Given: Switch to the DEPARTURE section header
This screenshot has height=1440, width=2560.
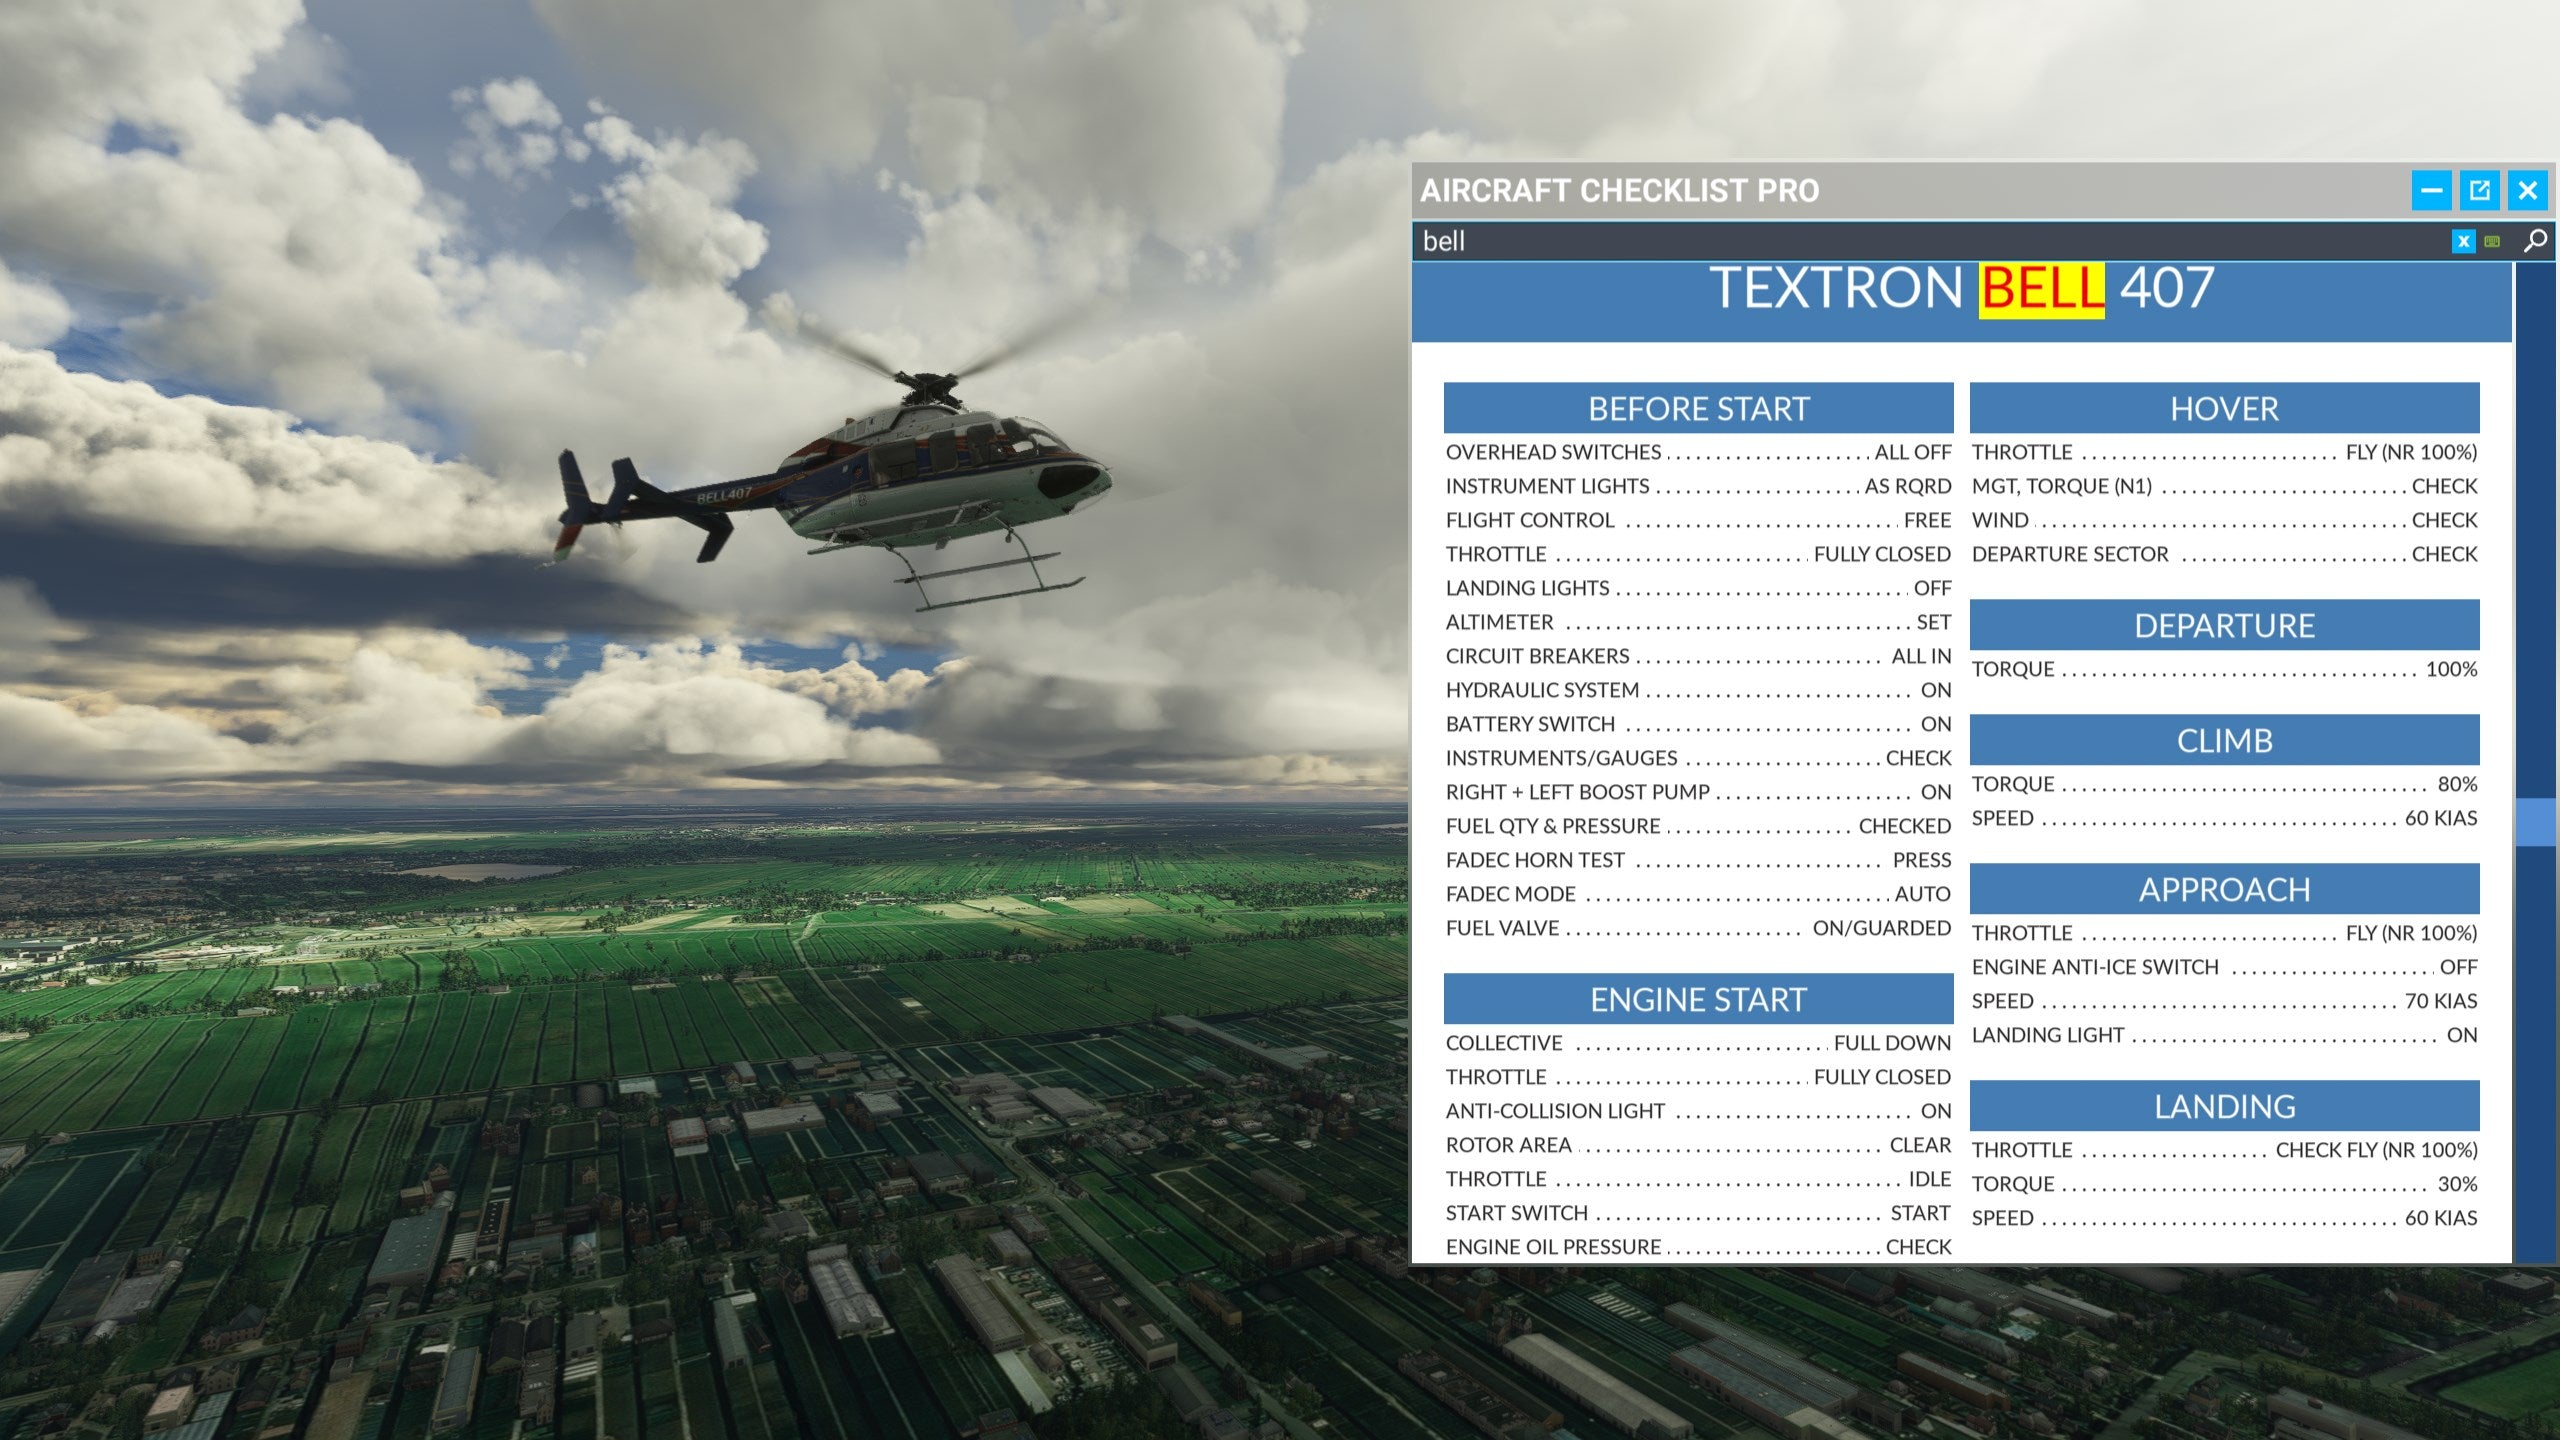Looking at the screenshot, I should click(x=2223, y=626).
